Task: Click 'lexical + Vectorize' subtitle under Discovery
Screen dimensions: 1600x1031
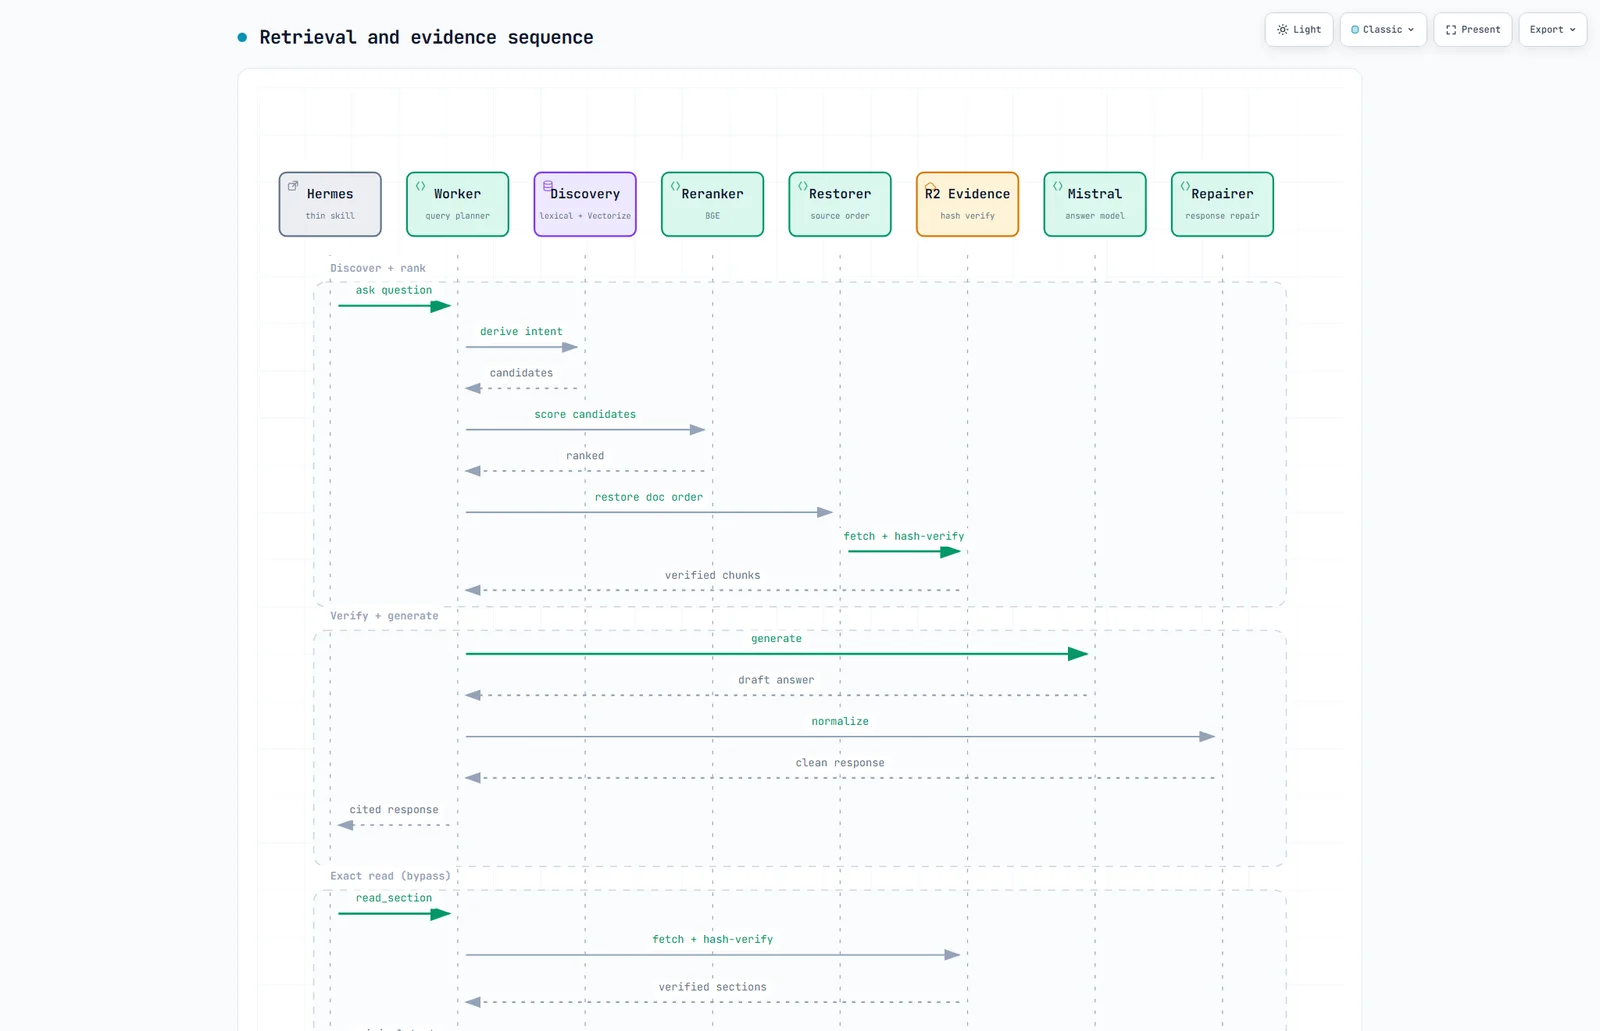Action: [585, 216]
